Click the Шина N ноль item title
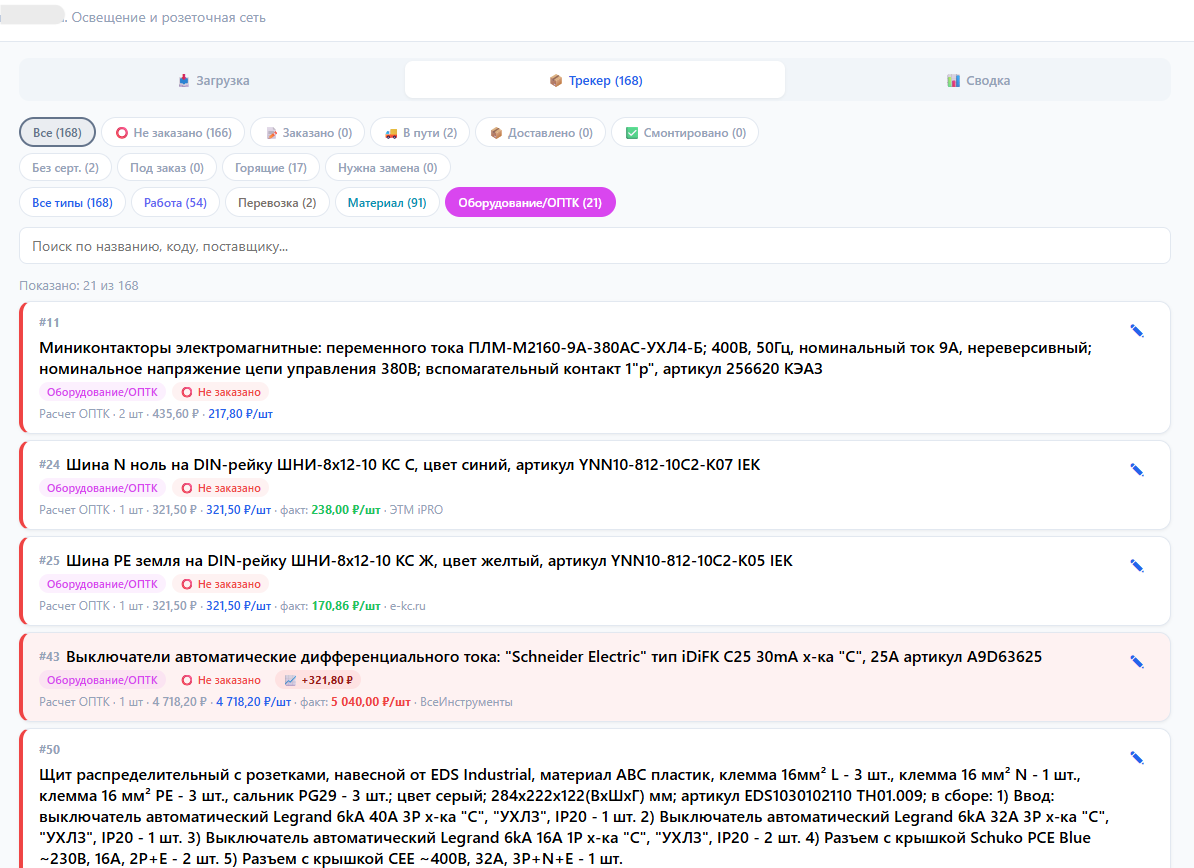The image size is (1194, 868). [x=413, y=464]
